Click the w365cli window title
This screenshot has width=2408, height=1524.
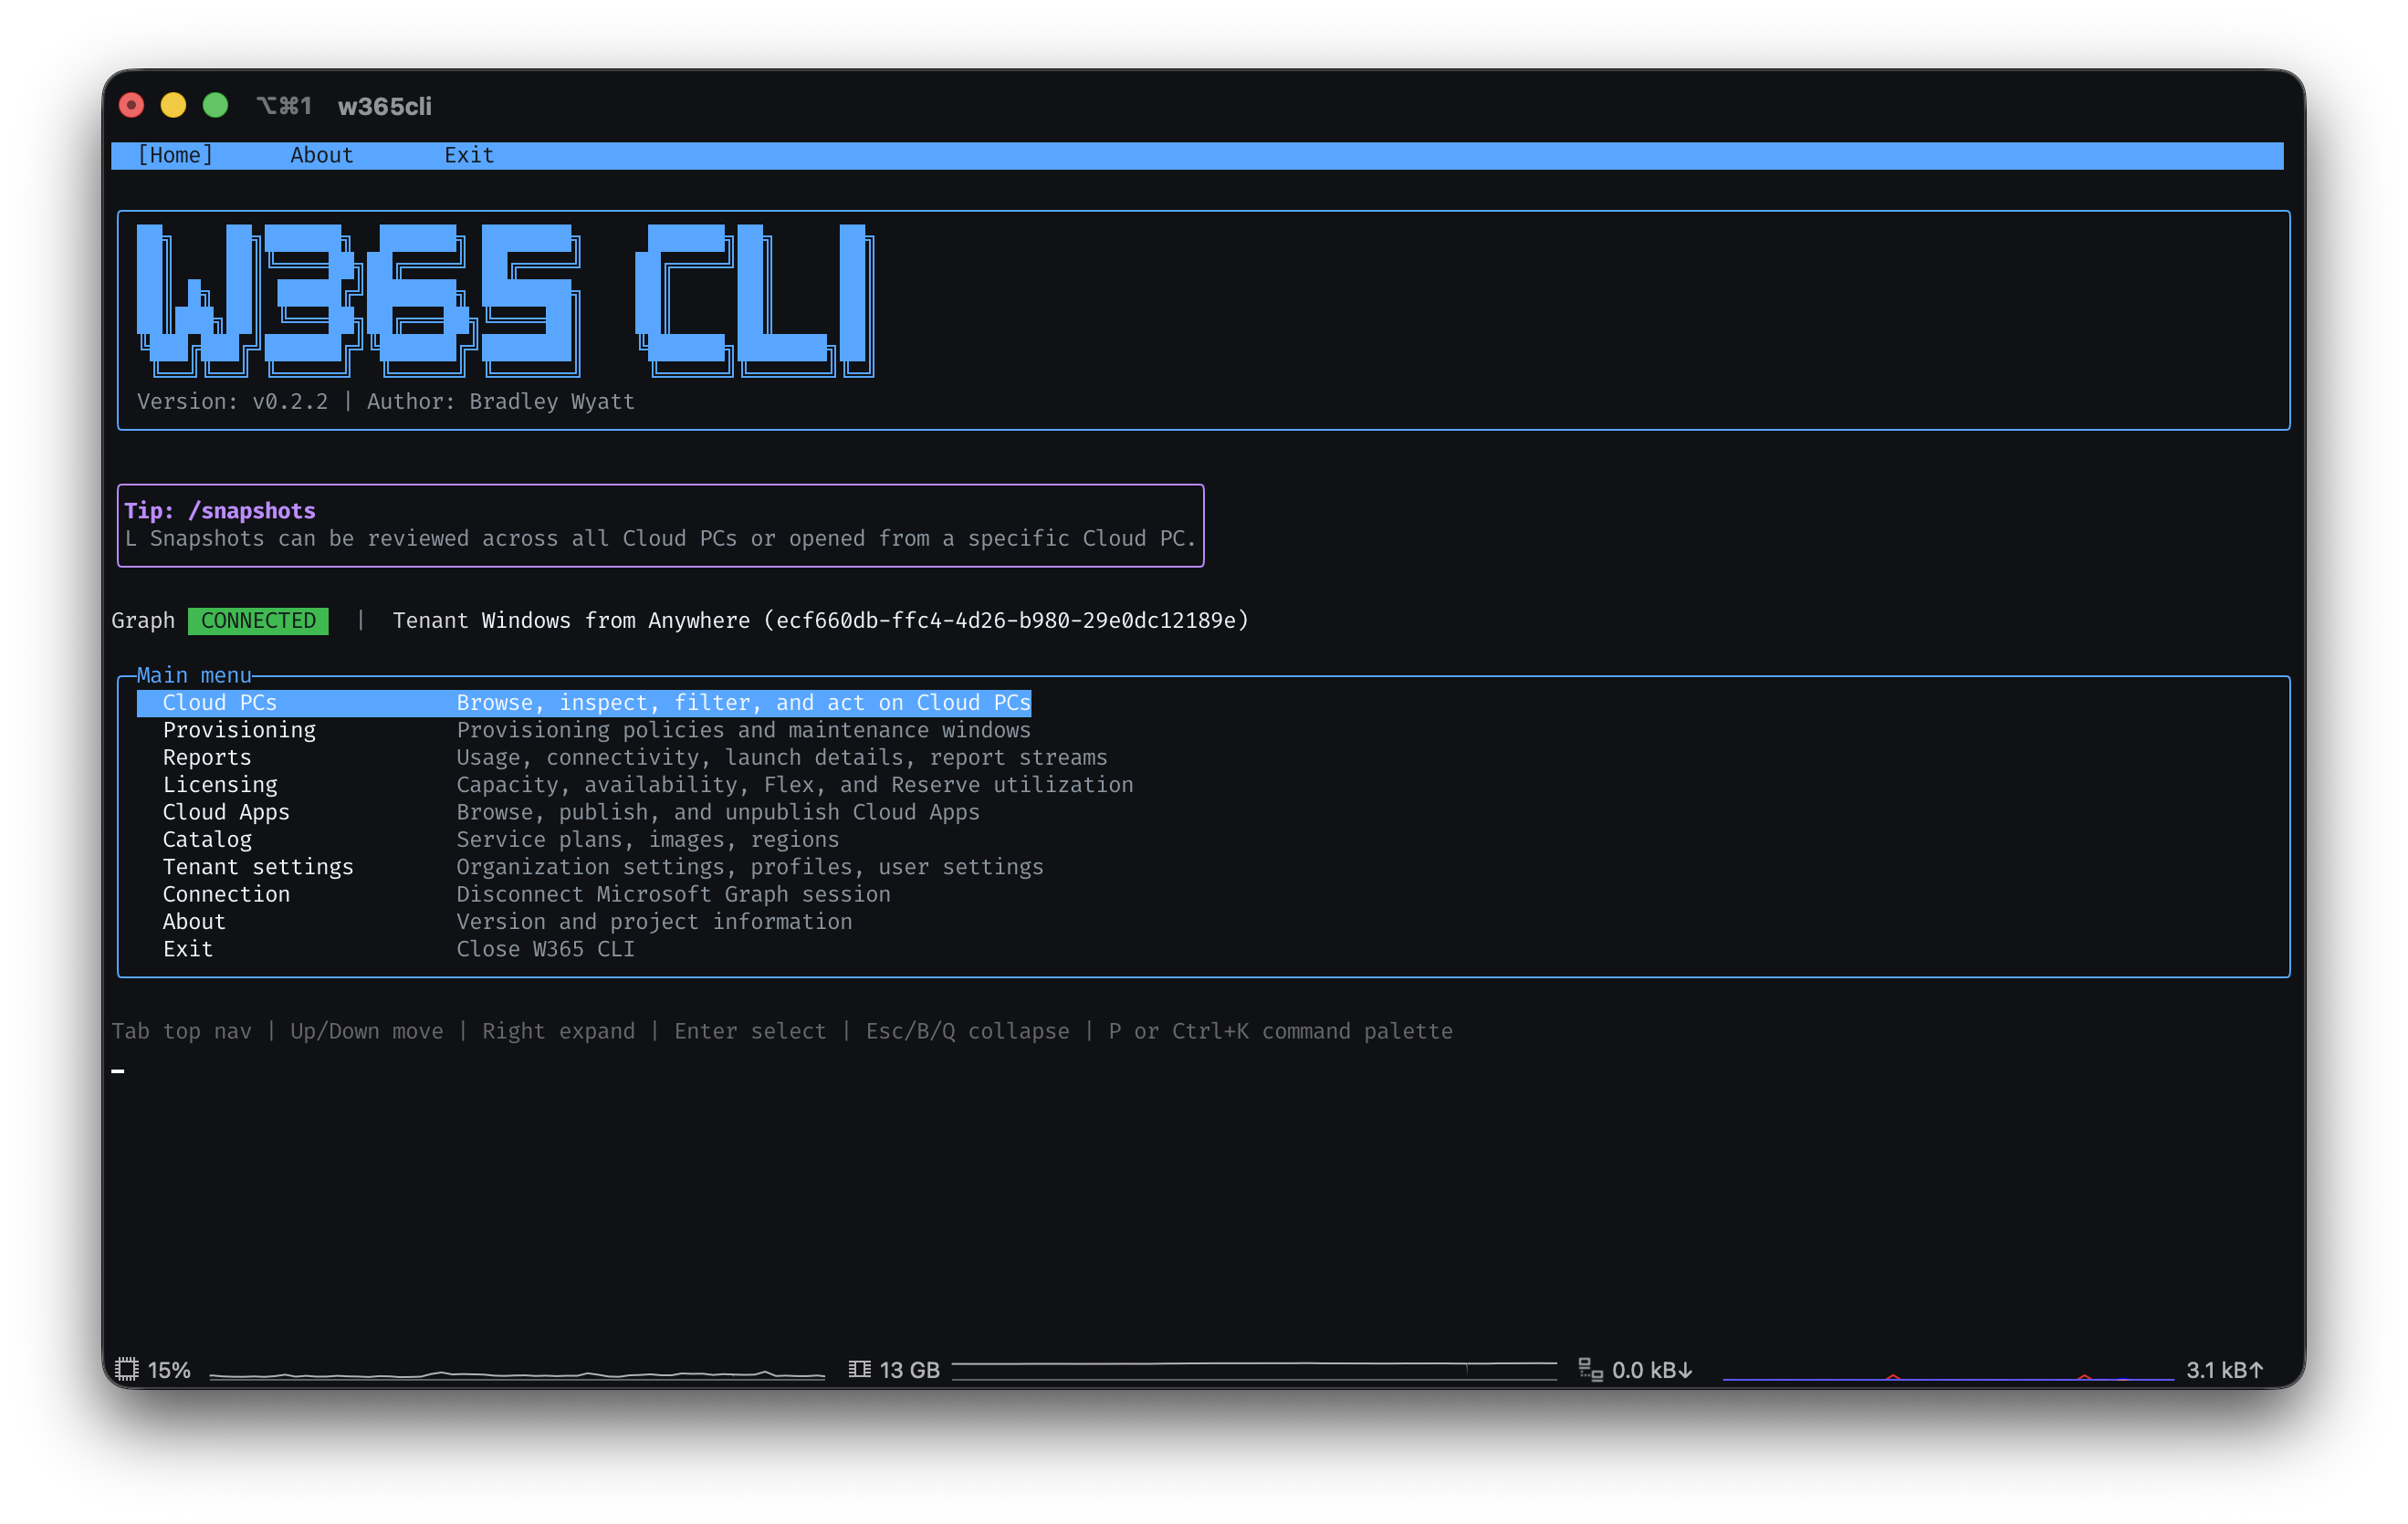coord(385,106)
